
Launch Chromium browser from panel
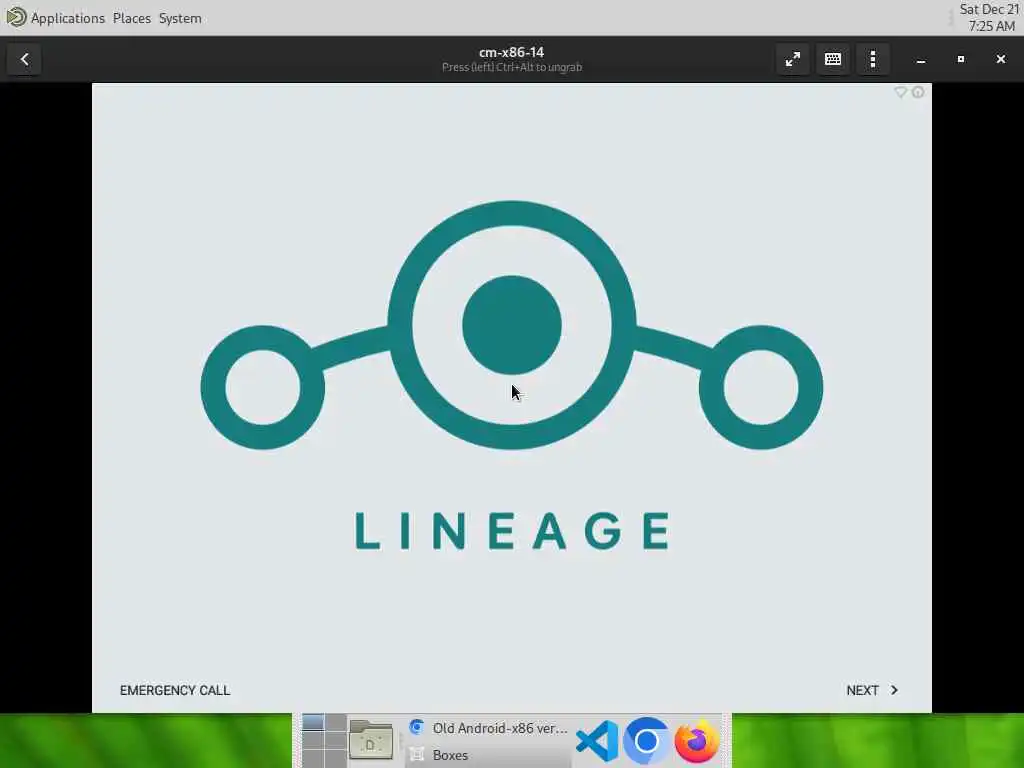click(x=647, y=741)
